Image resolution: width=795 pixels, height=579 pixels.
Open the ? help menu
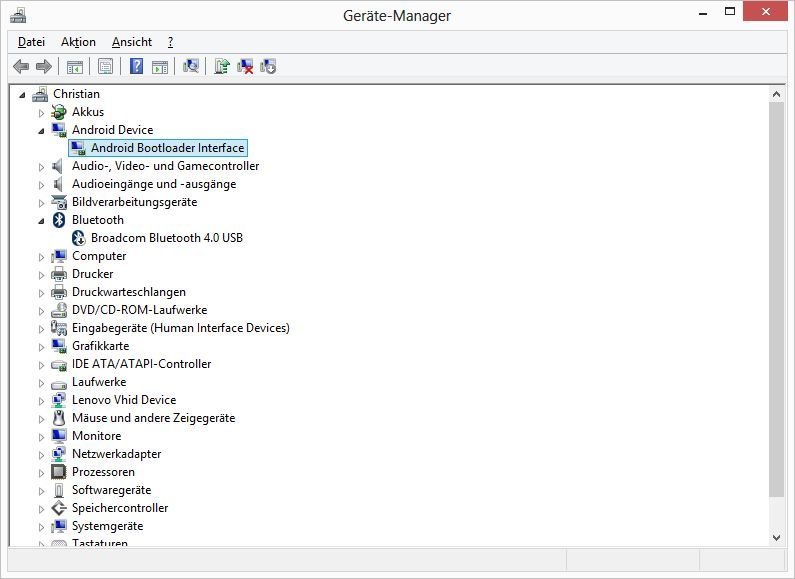click(x=170, y=42)
